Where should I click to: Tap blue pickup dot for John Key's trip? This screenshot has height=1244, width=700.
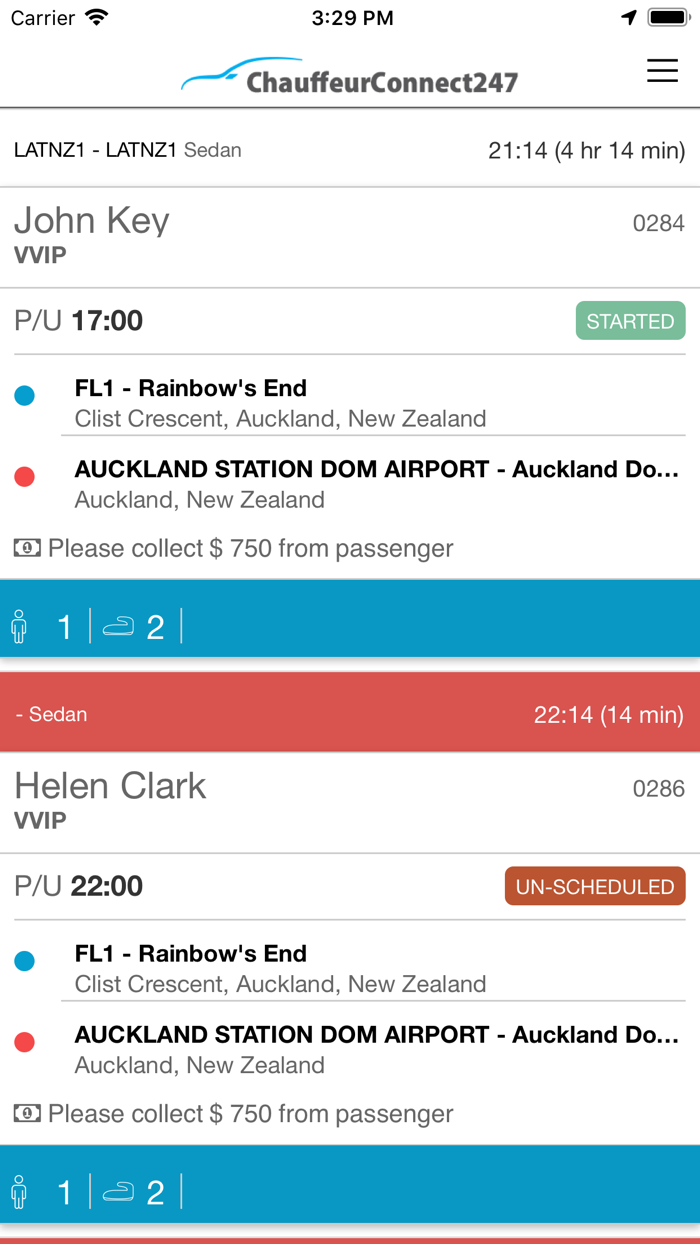click(x=25, y=396)
